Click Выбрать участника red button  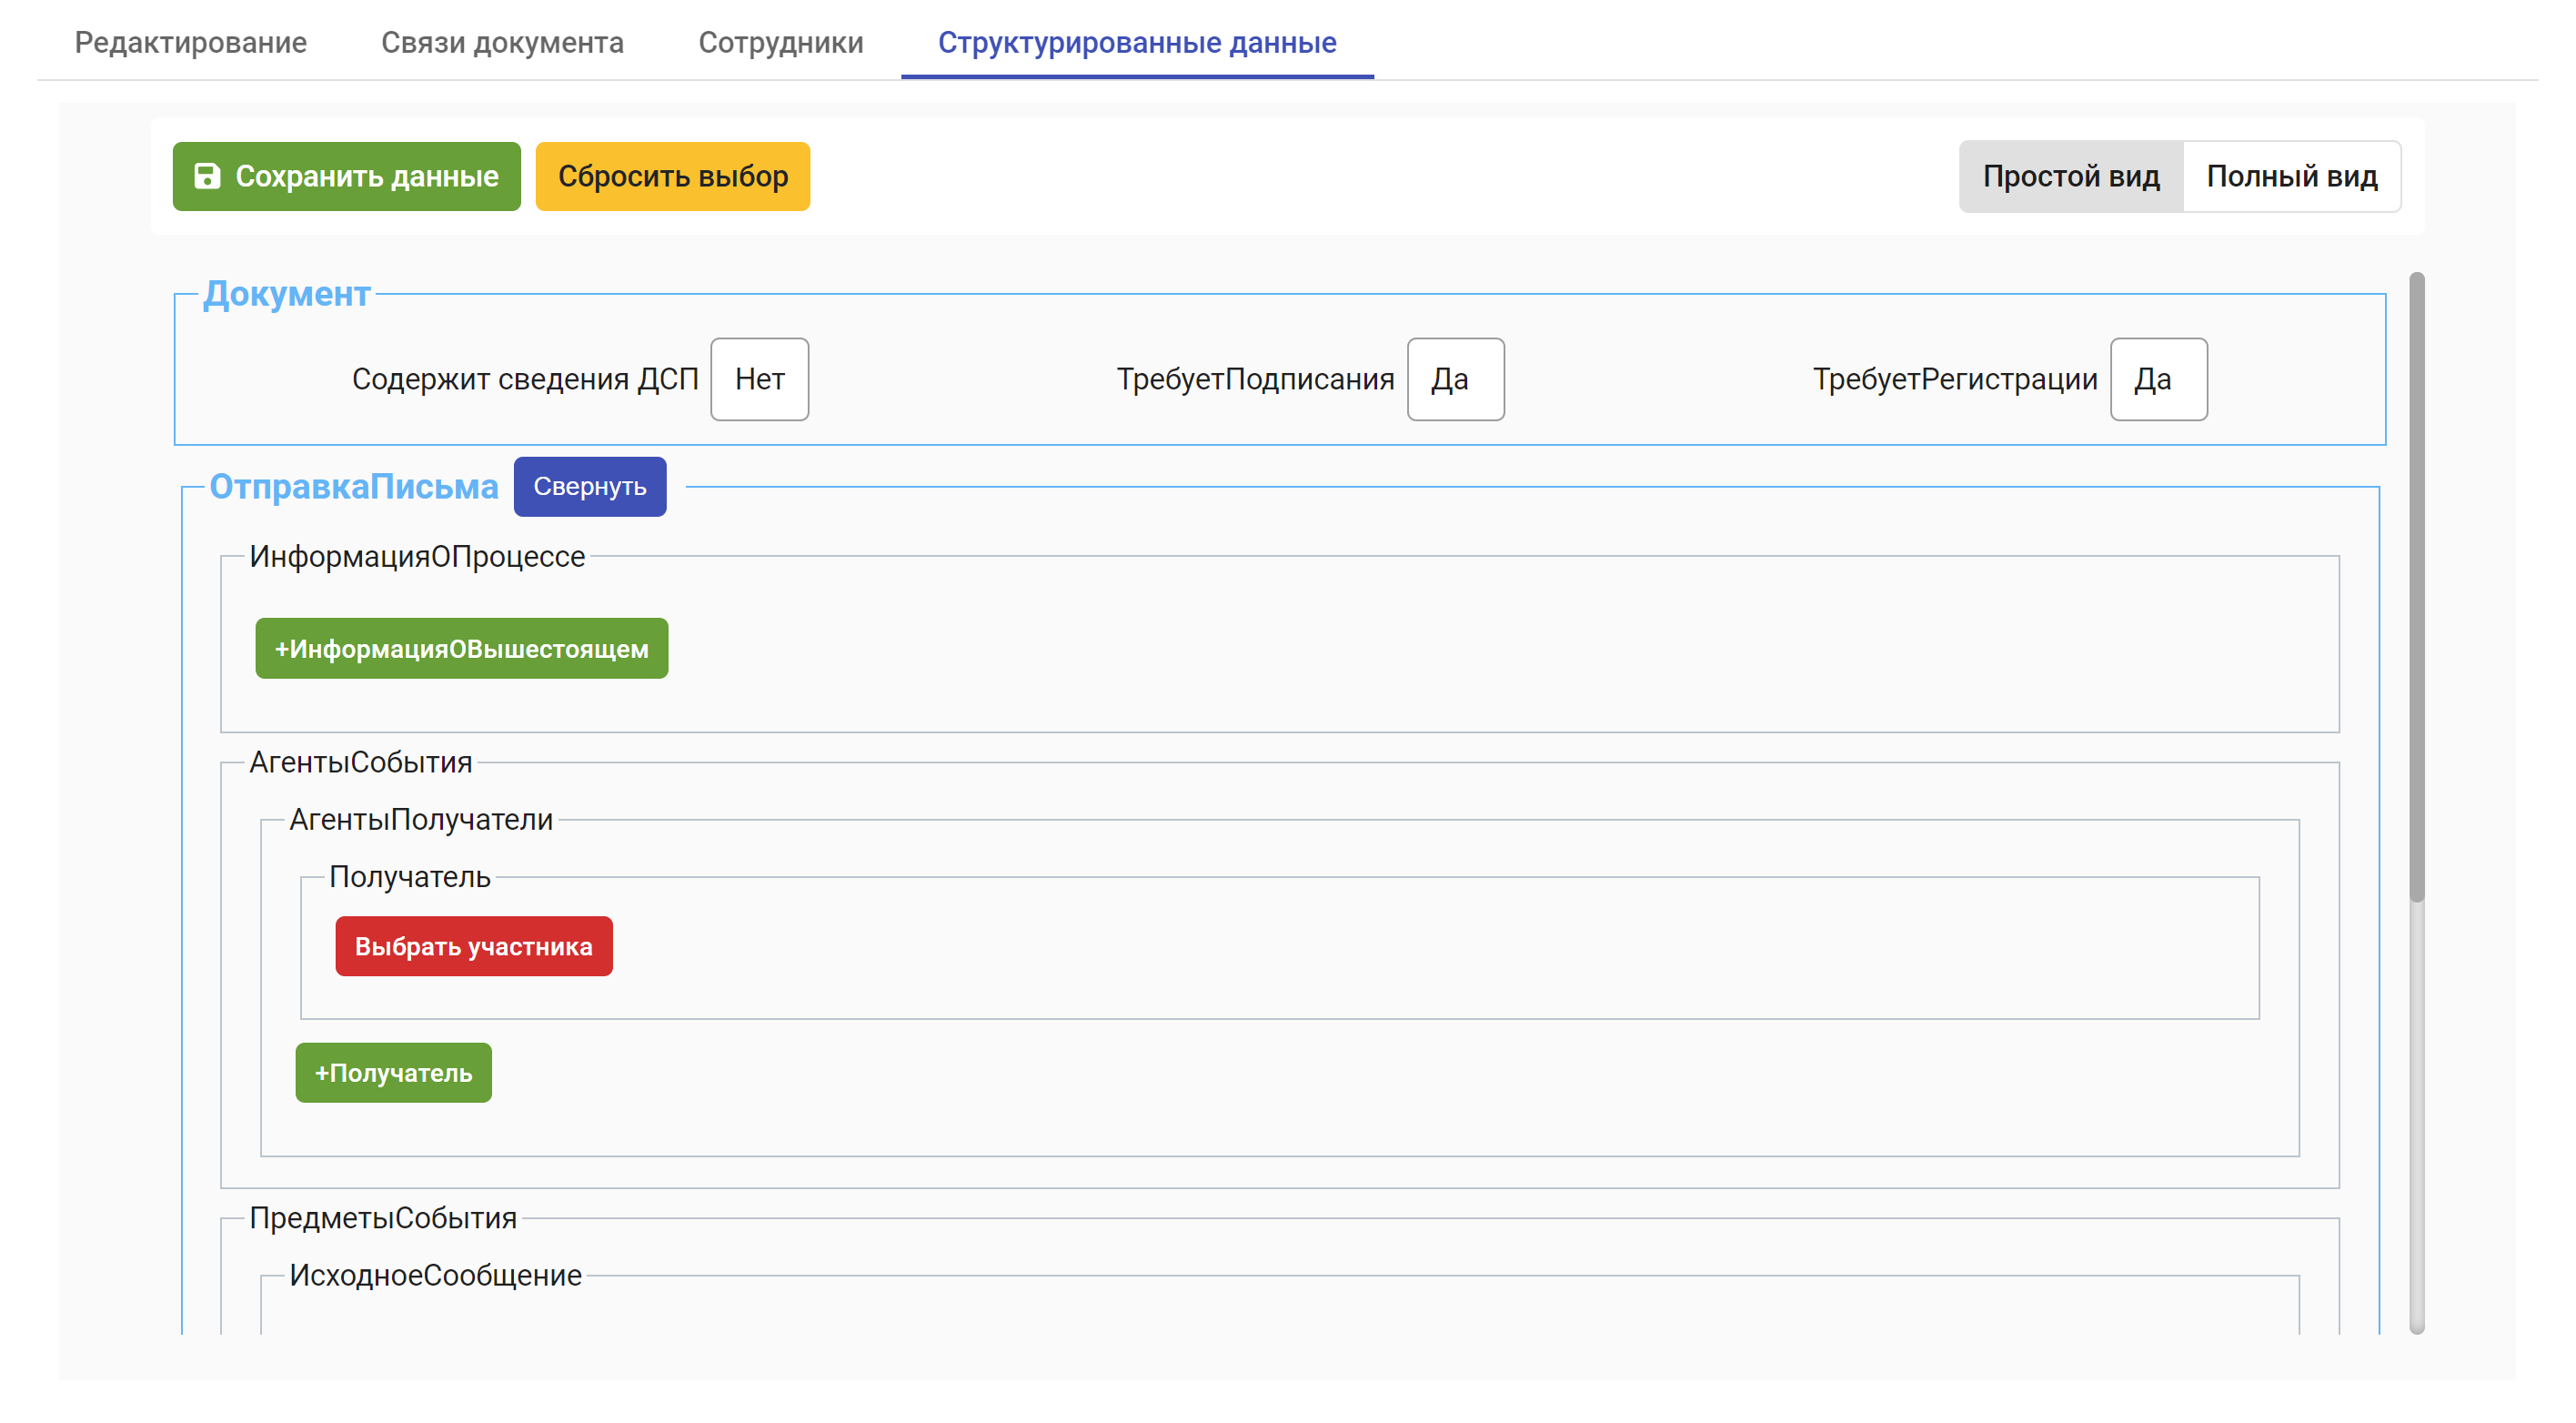(473, 946)
